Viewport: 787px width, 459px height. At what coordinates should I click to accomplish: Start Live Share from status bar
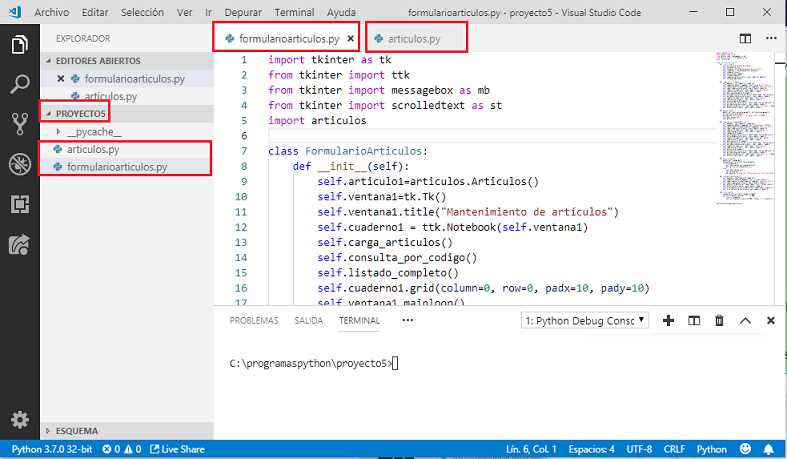point(177,449)
